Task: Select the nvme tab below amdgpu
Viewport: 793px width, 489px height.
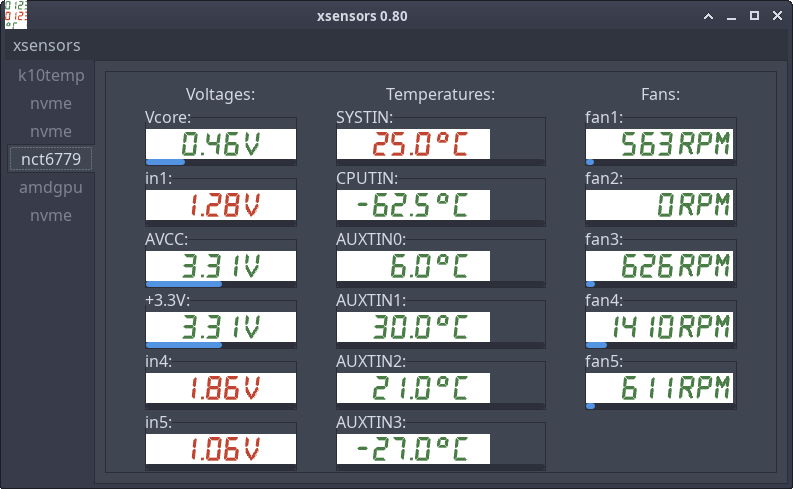Action: click(51, 215)
